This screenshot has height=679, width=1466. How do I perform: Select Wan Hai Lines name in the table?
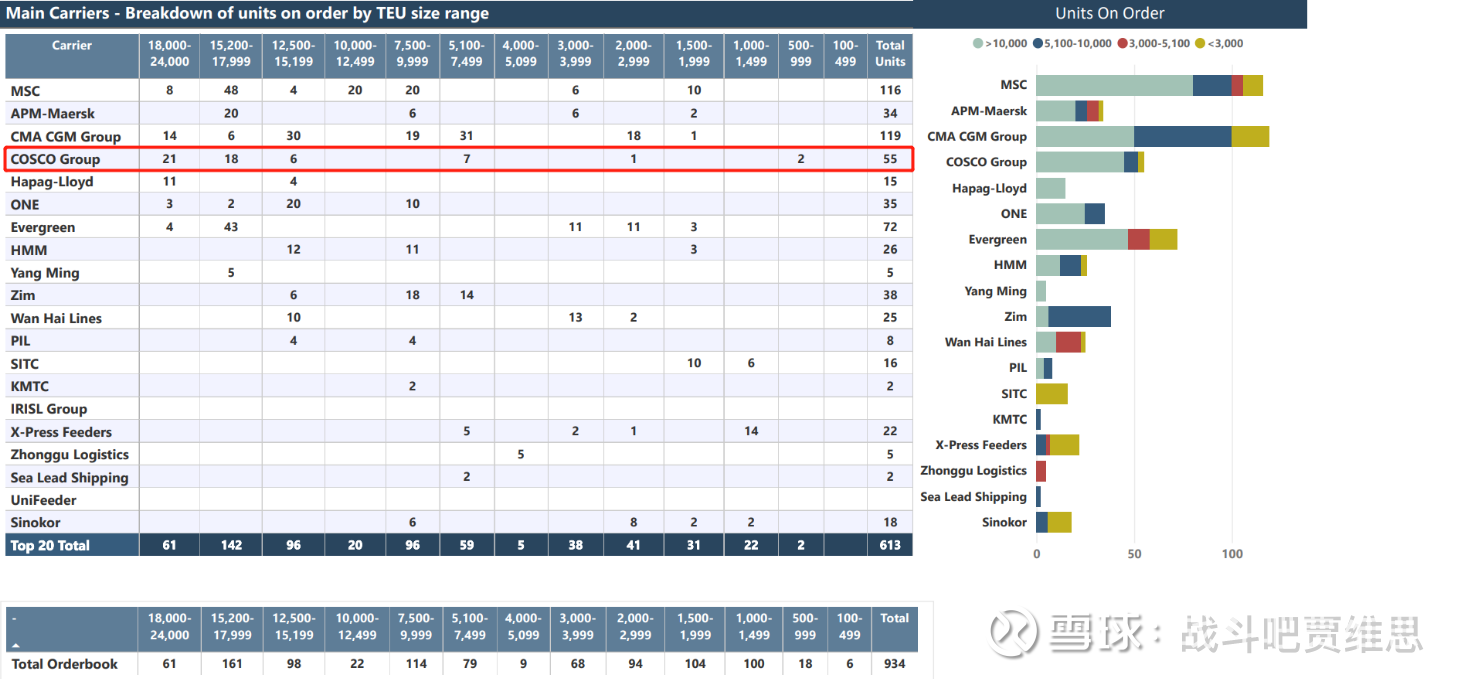[56, 318]
